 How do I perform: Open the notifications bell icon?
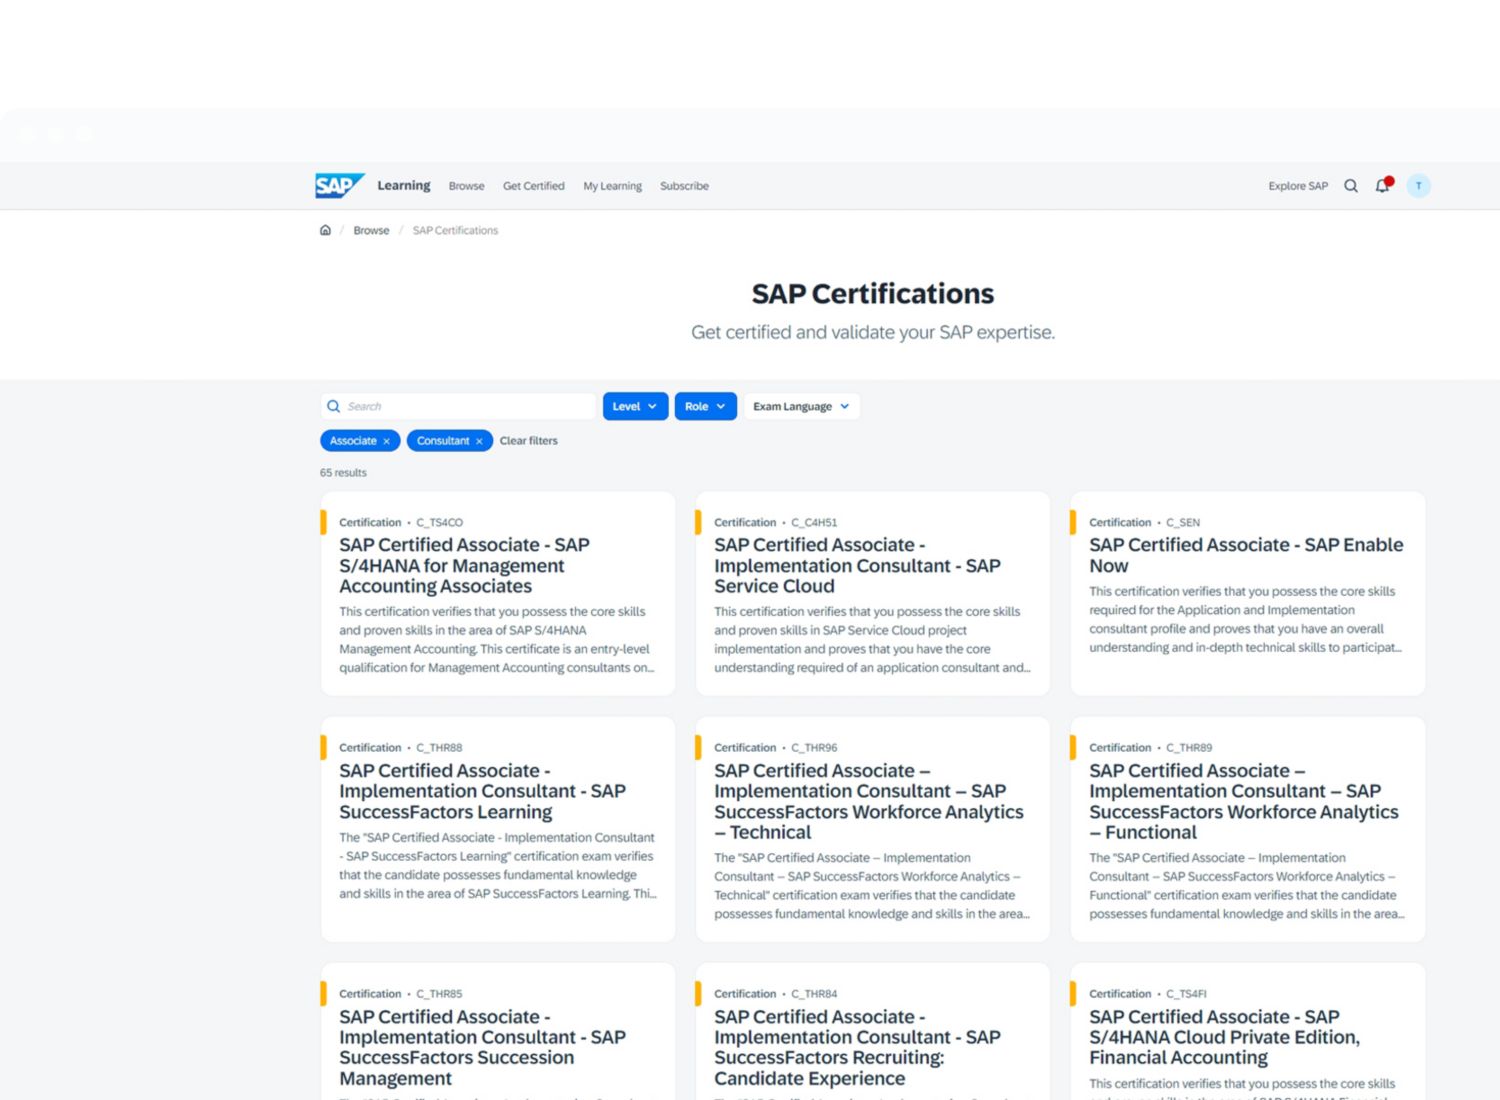[x=1382, y=186]
